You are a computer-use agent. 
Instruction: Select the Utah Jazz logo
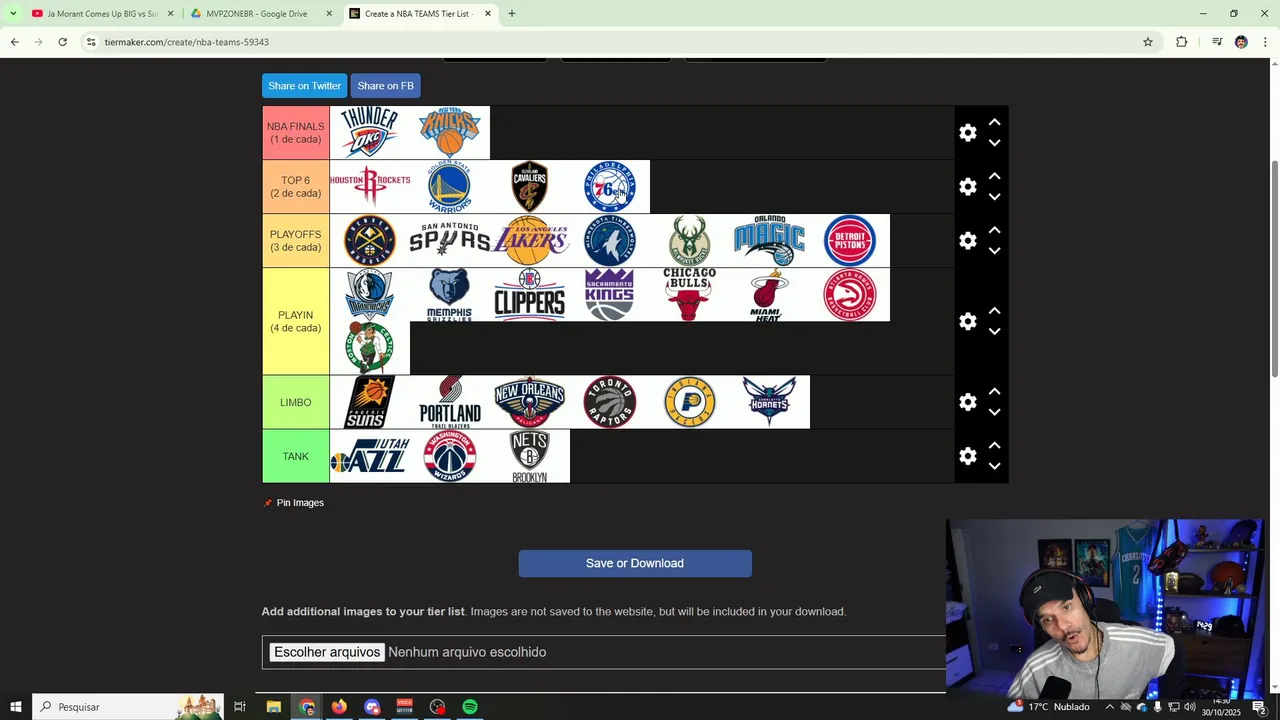coord(370,456)
